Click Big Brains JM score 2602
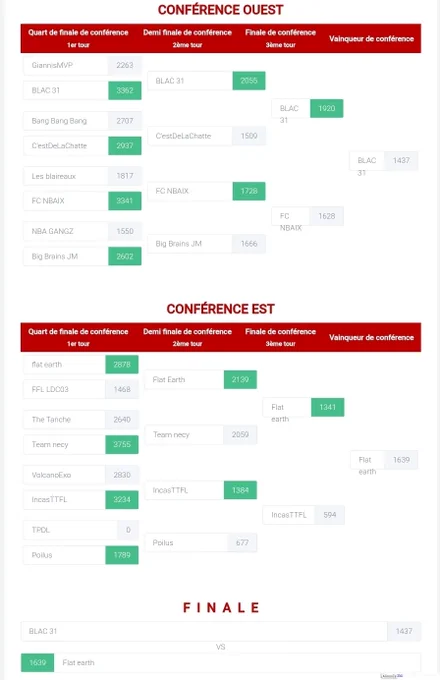440x680 pixels. point(125,256)
